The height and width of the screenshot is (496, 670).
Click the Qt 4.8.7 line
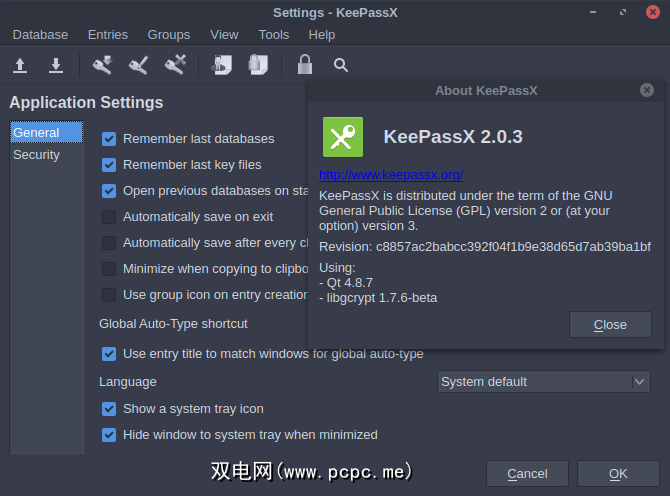pos(346,283)
